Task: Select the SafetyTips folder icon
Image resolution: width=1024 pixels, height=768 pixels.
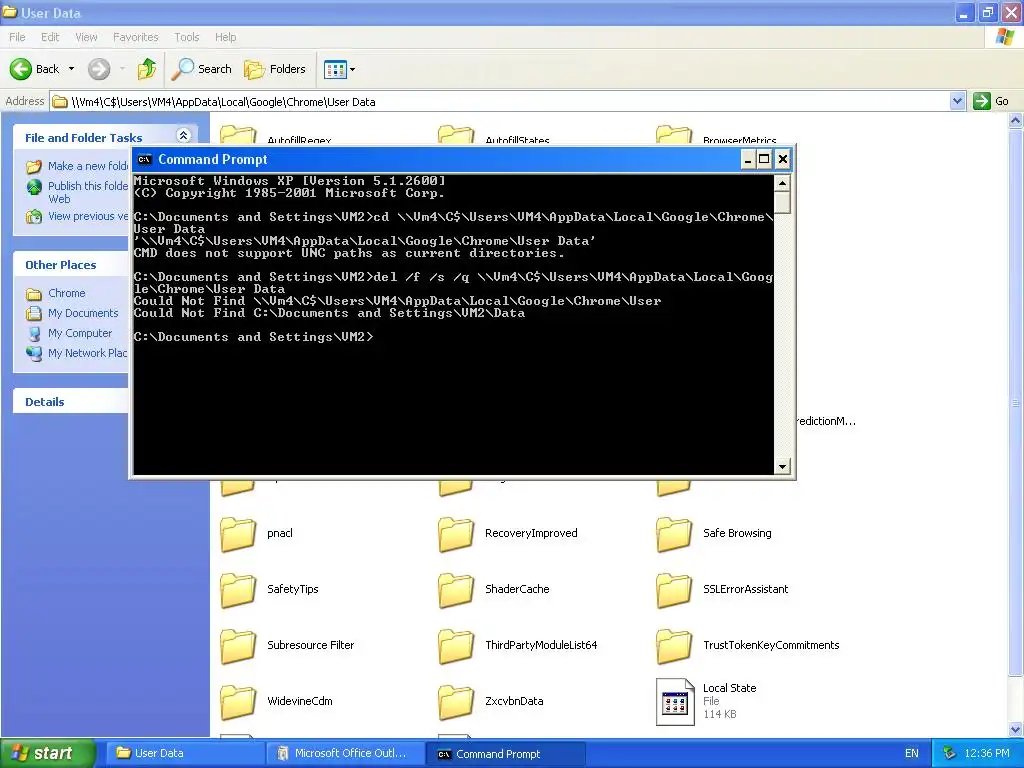Action: (x=238, y=590)
